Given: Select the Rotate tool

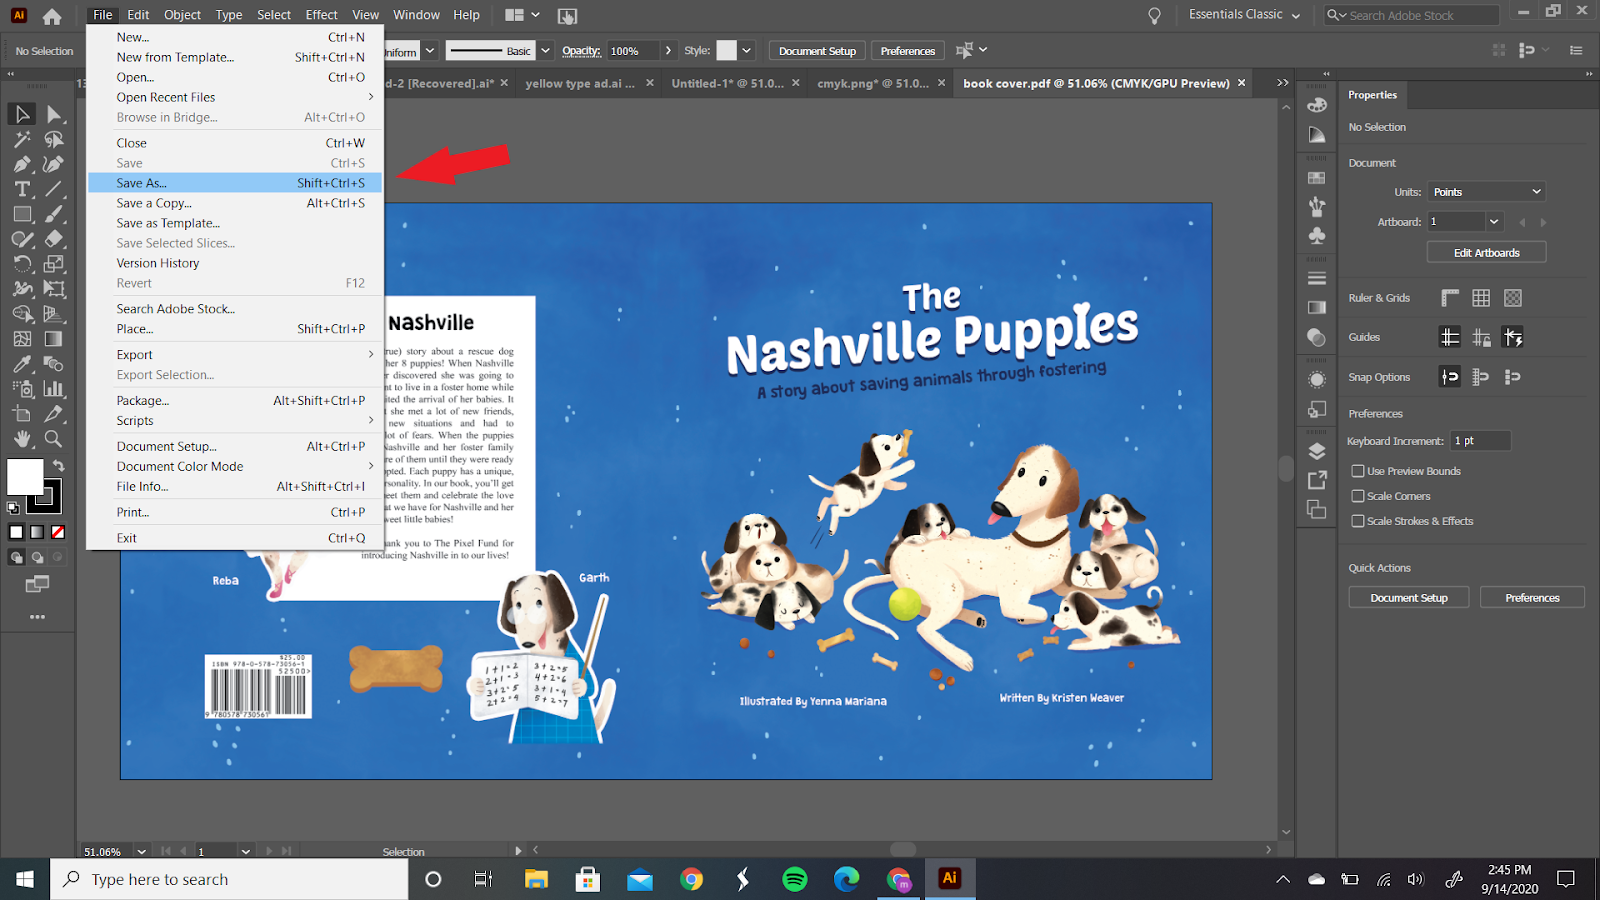Looking at the screenshot, I should 22,264.
